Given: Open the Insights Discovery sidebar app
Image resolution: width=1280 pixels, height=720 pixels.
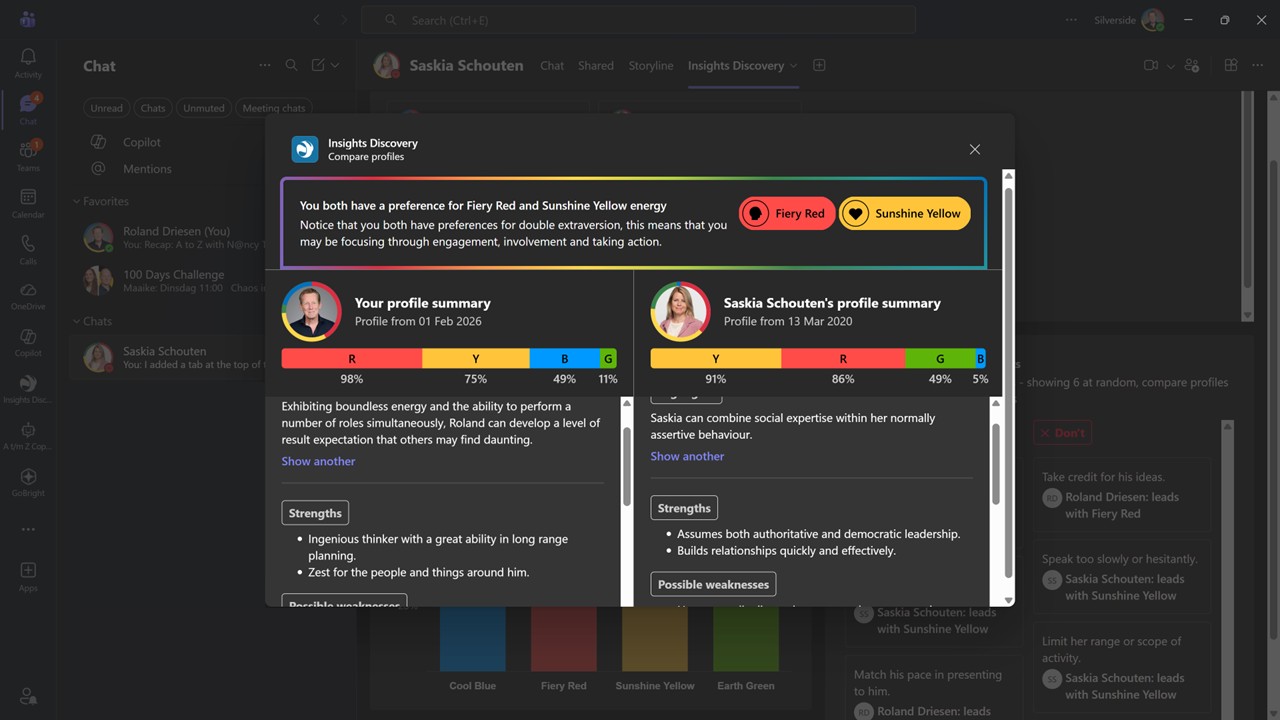Looking at the screenshot, I should click(28, 388).
